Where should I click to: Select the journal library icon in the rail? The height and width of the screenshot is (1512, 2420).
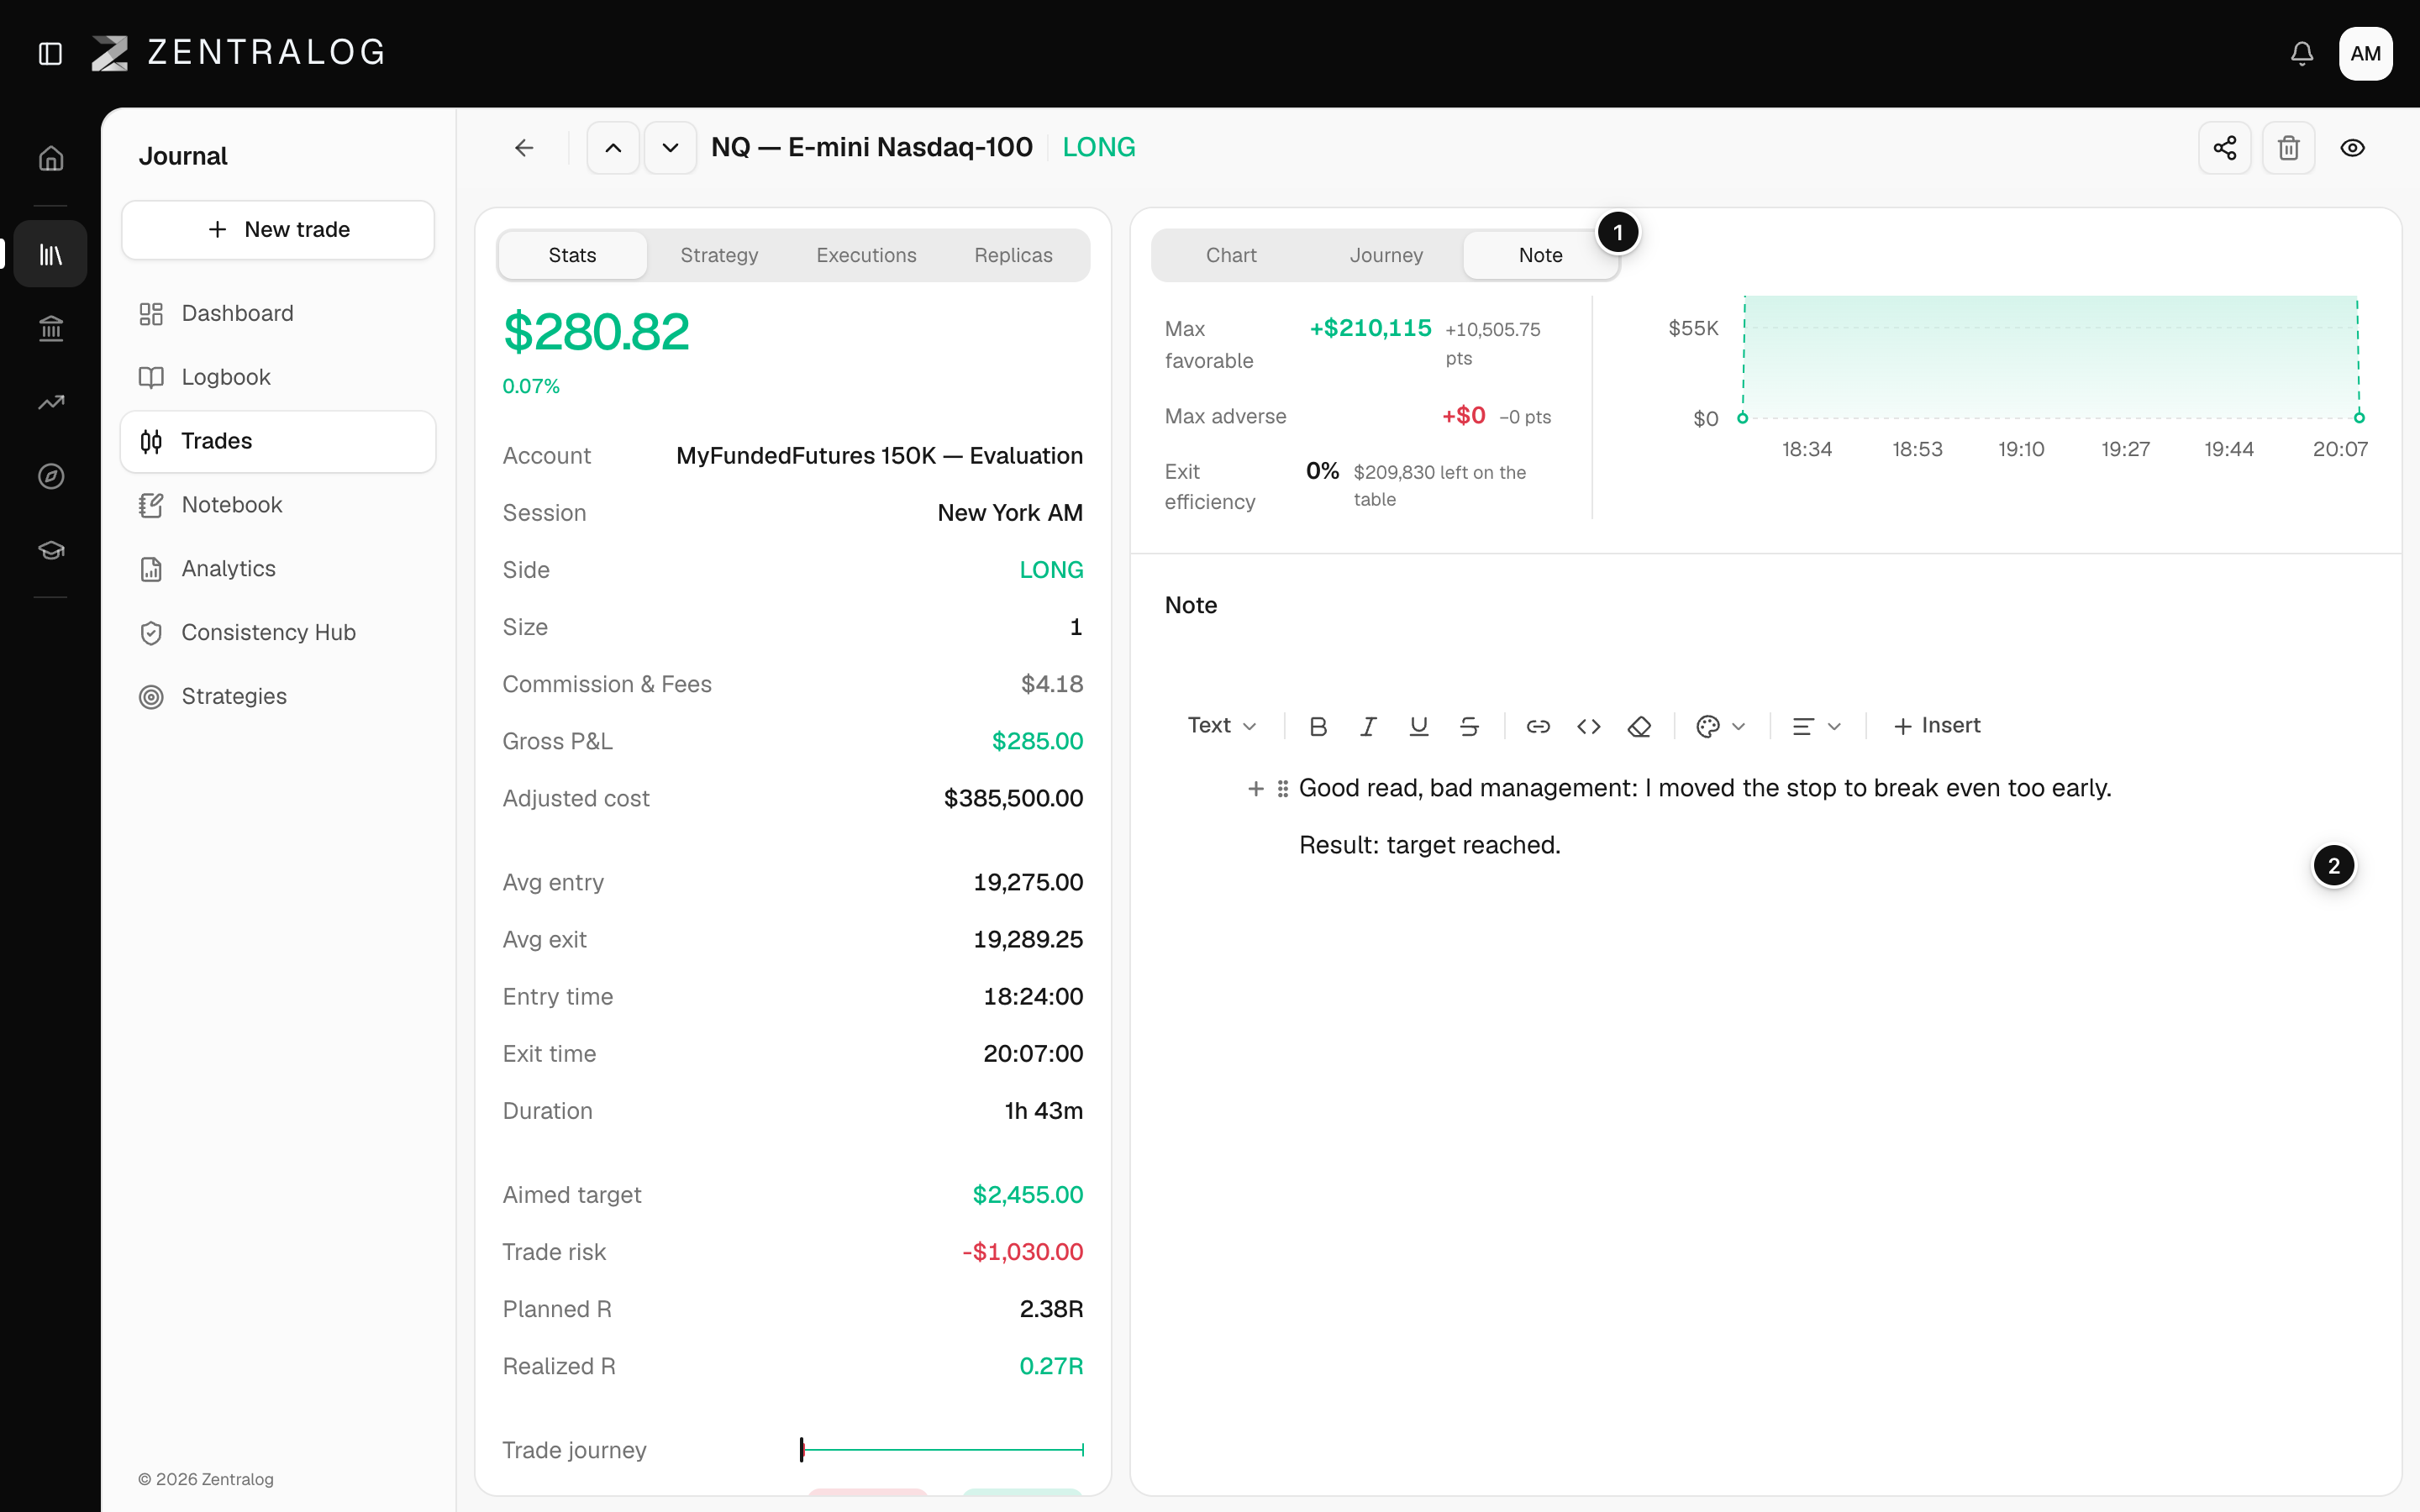(51, 254)
